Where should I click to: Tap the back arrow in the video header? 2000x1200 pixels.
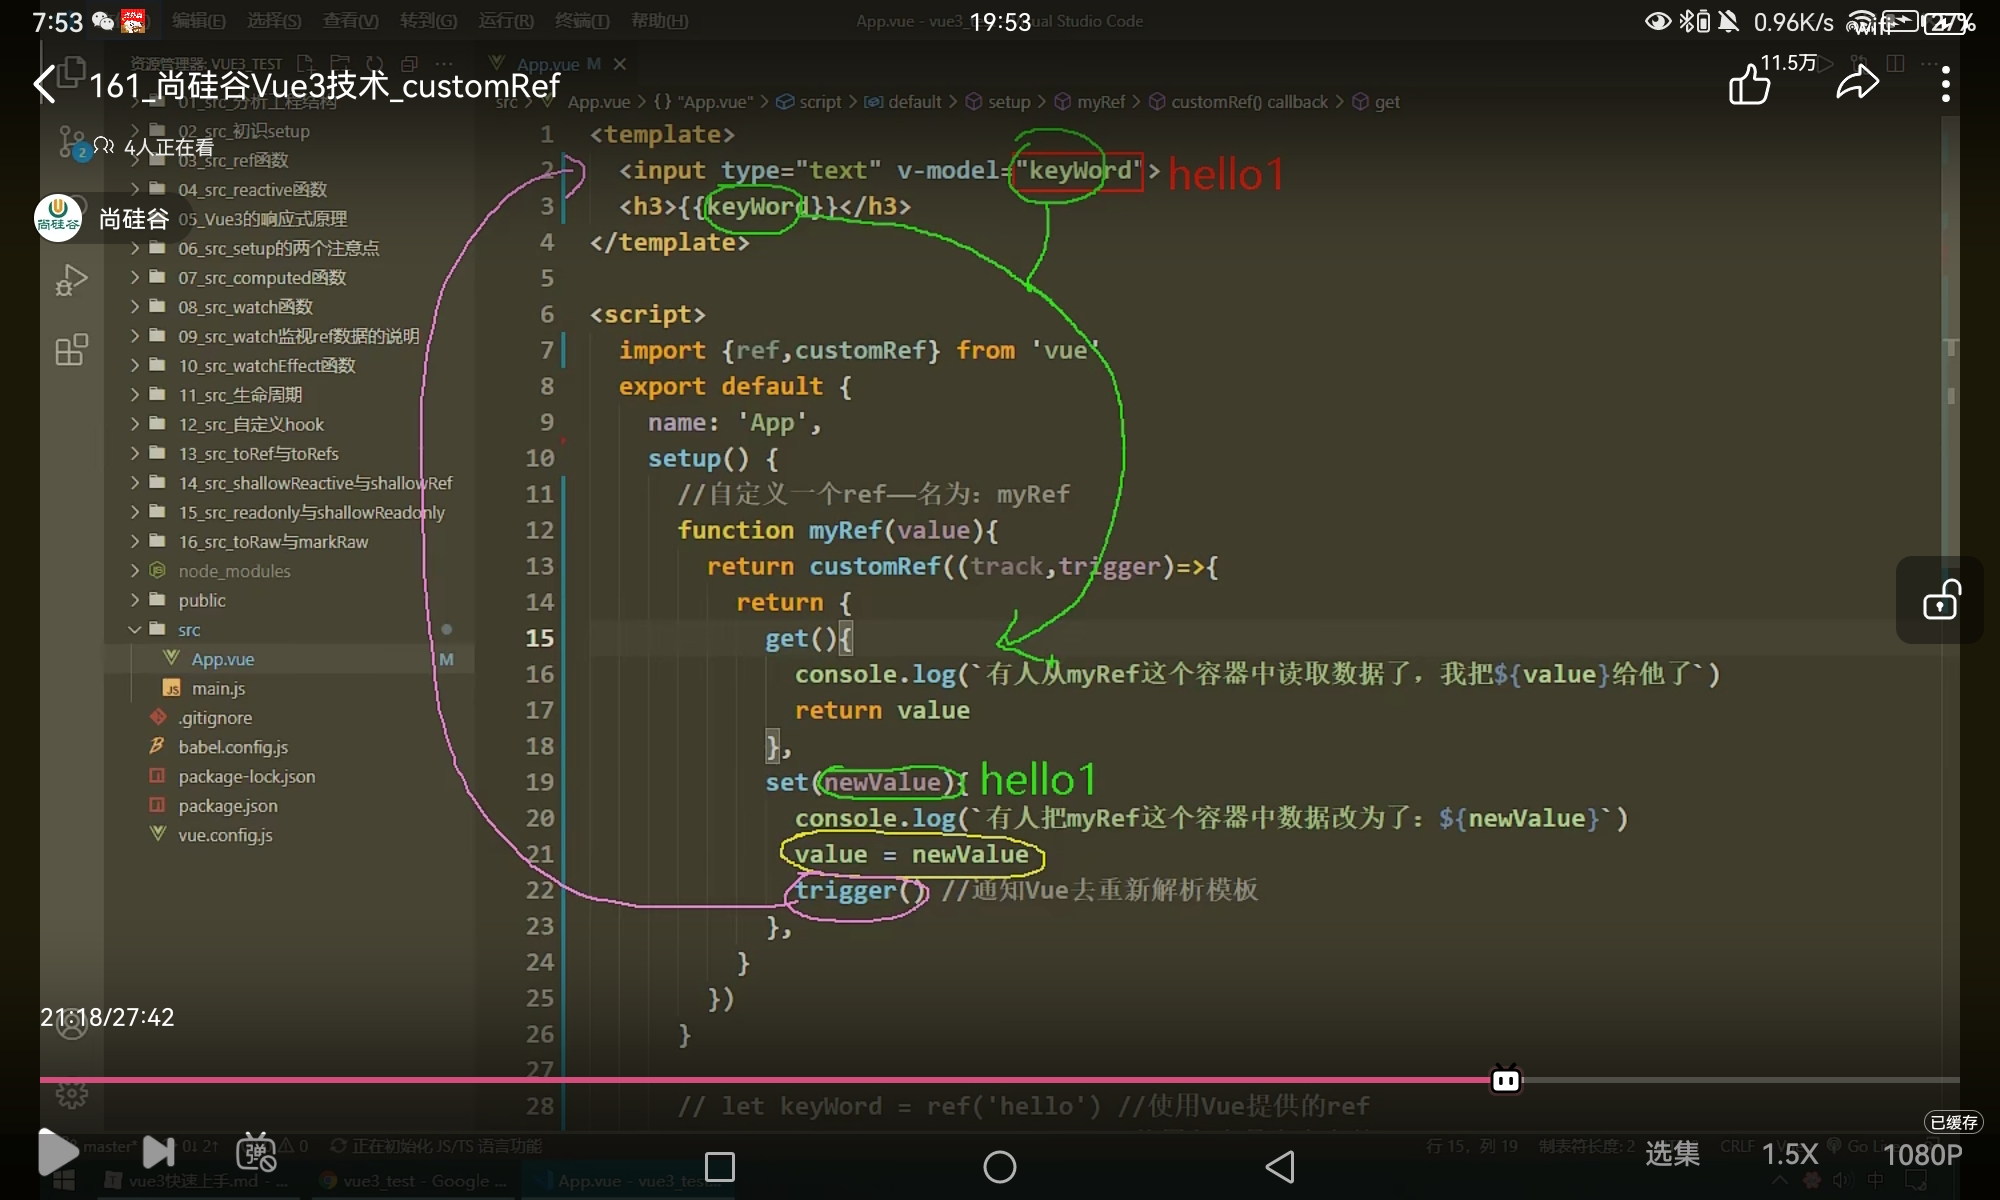tap(44, 85)
